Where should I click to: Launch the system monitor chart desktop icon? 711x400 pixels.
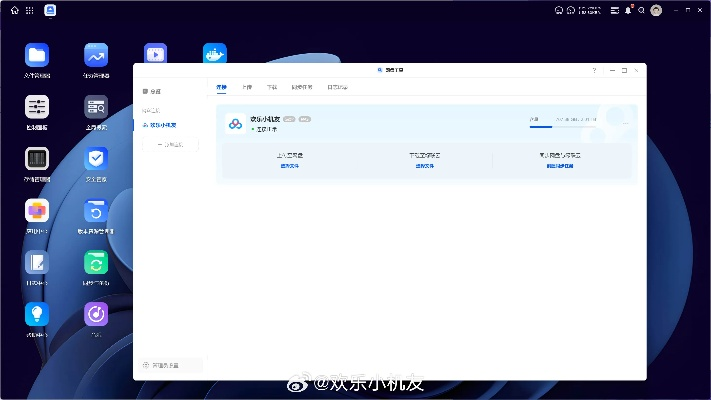pos(96,56)
